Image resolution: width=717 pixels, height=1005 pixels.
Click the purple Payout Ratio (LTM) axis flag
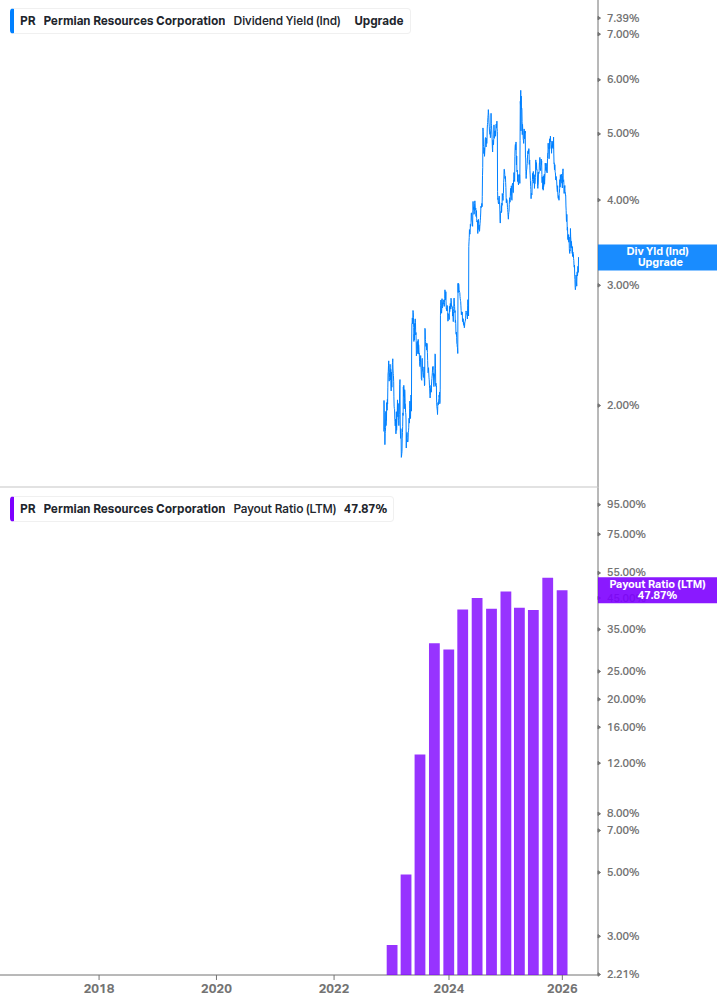tap(656, 589)
